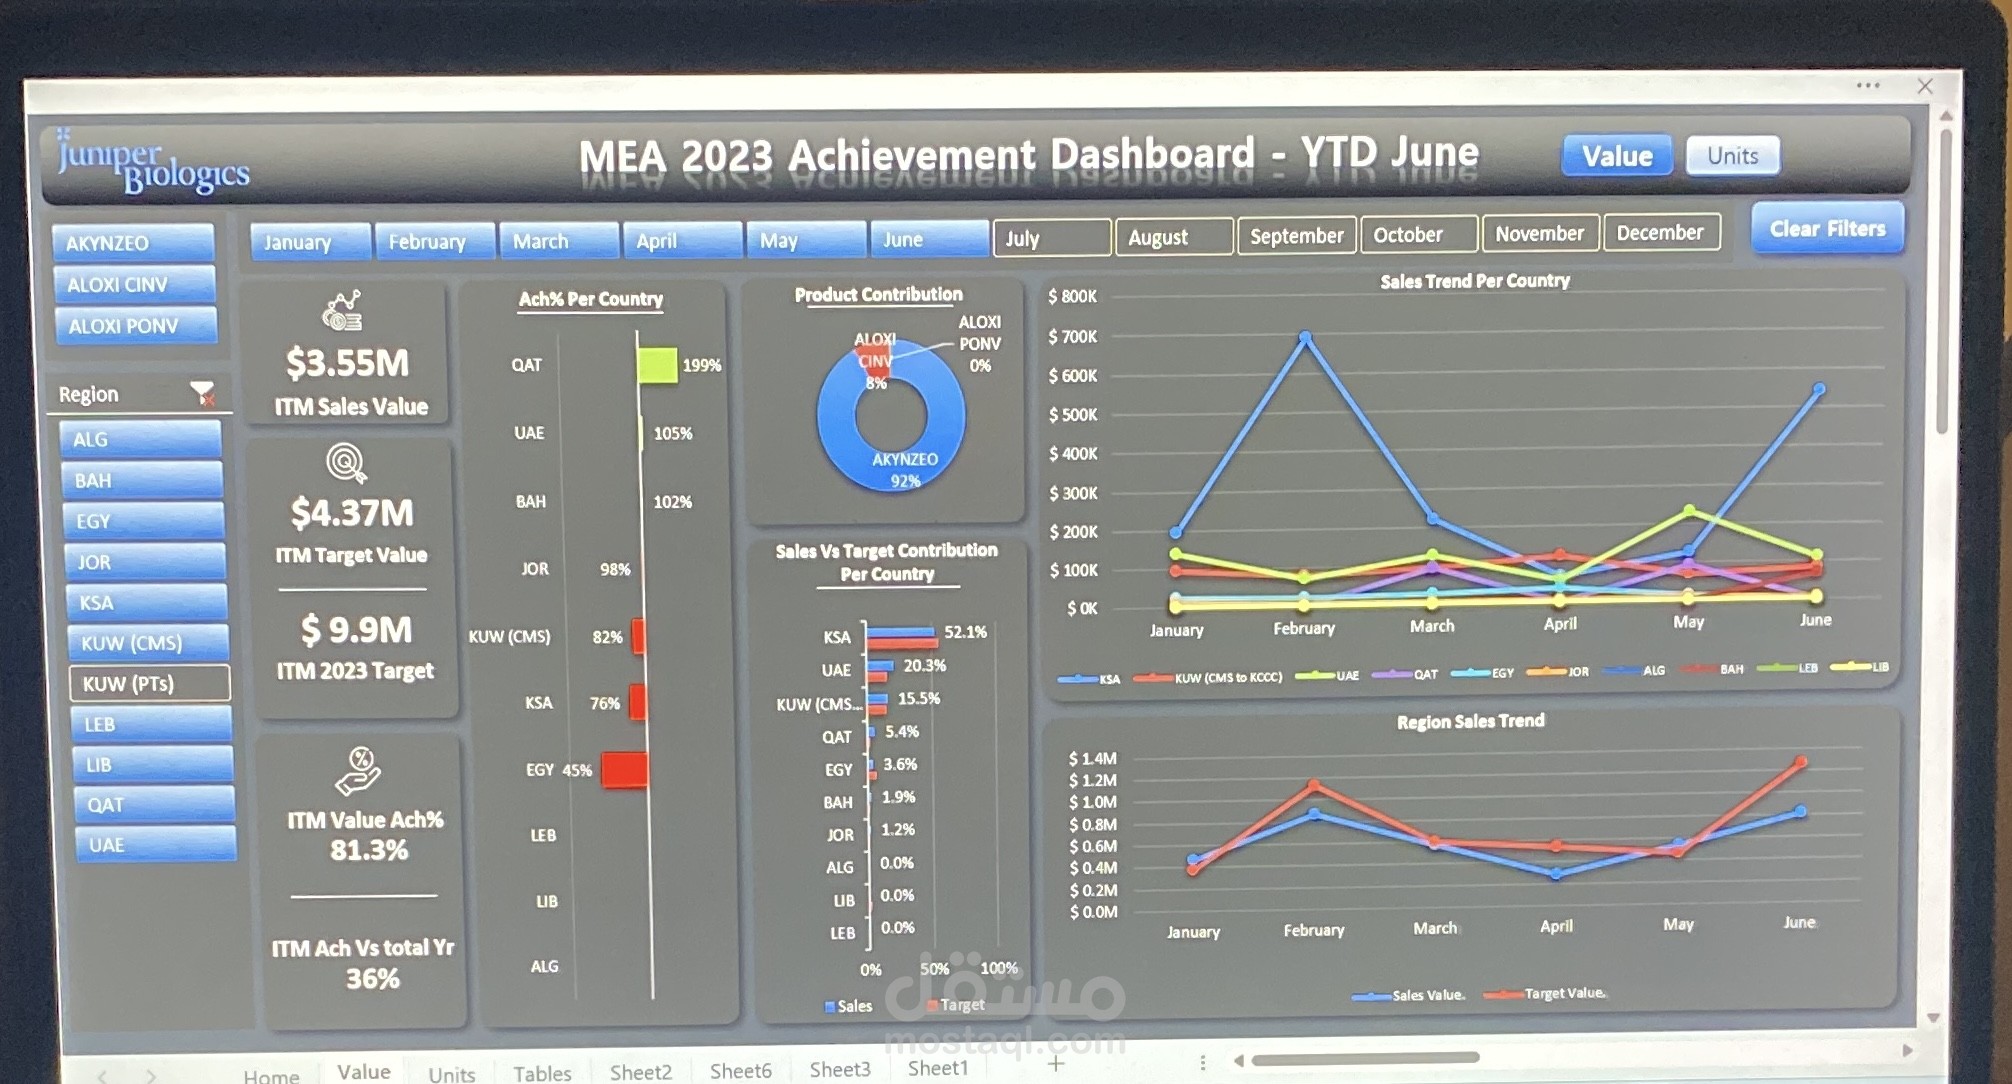Open the Sheet6 tab
The height and width of the screenshot is (1084, 2012).
(741, 1071)
